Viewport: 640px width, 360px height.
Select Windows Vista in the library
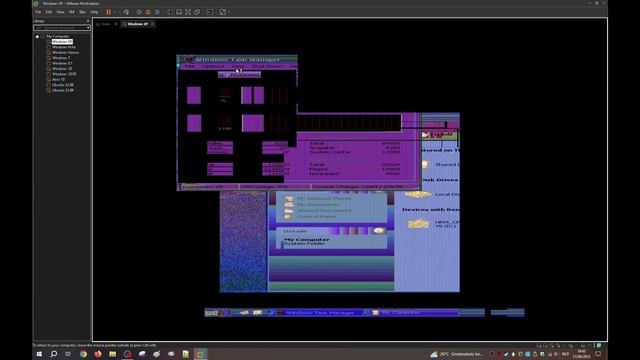coord(64,47)
